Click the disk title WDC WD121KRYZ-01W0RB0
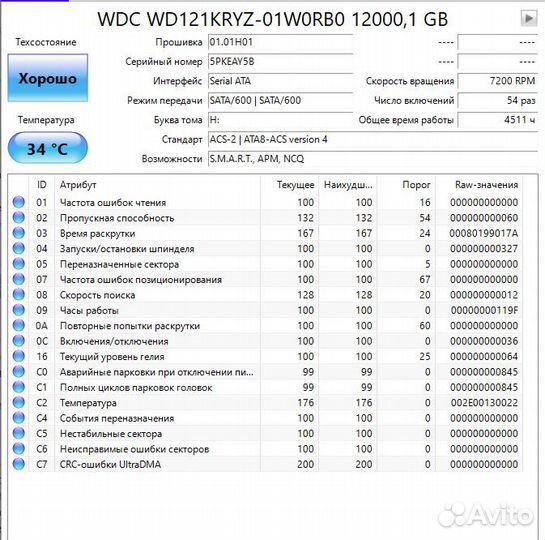545x540 pixels. point(272,19)
